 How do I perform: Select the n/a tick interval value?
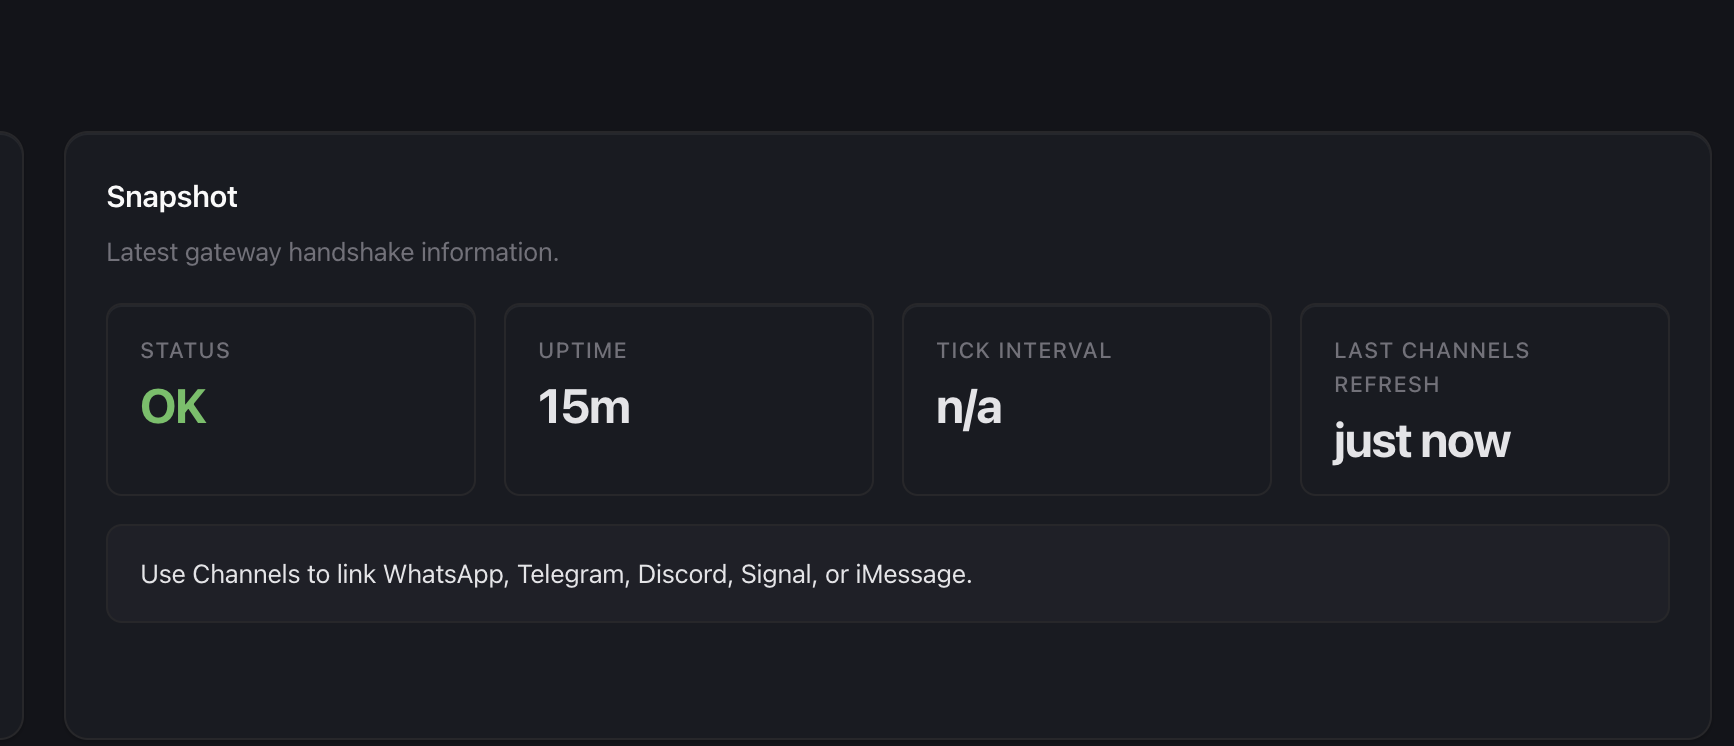click(x=968, y=408)
